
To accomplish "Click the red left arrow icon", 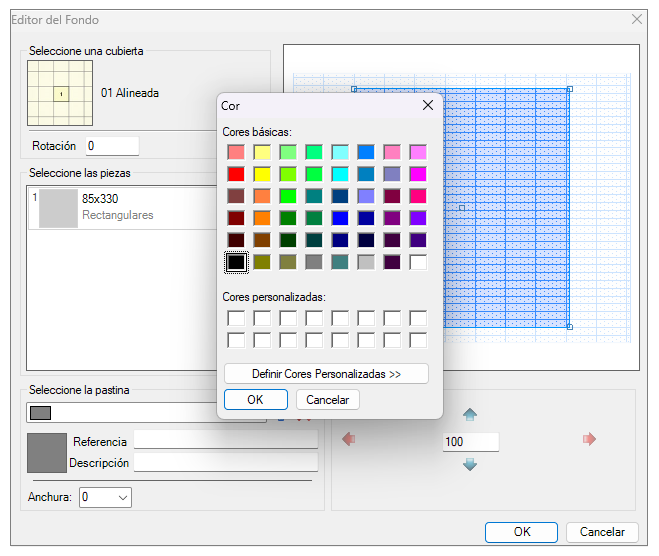I will click(x=349, y=439).
